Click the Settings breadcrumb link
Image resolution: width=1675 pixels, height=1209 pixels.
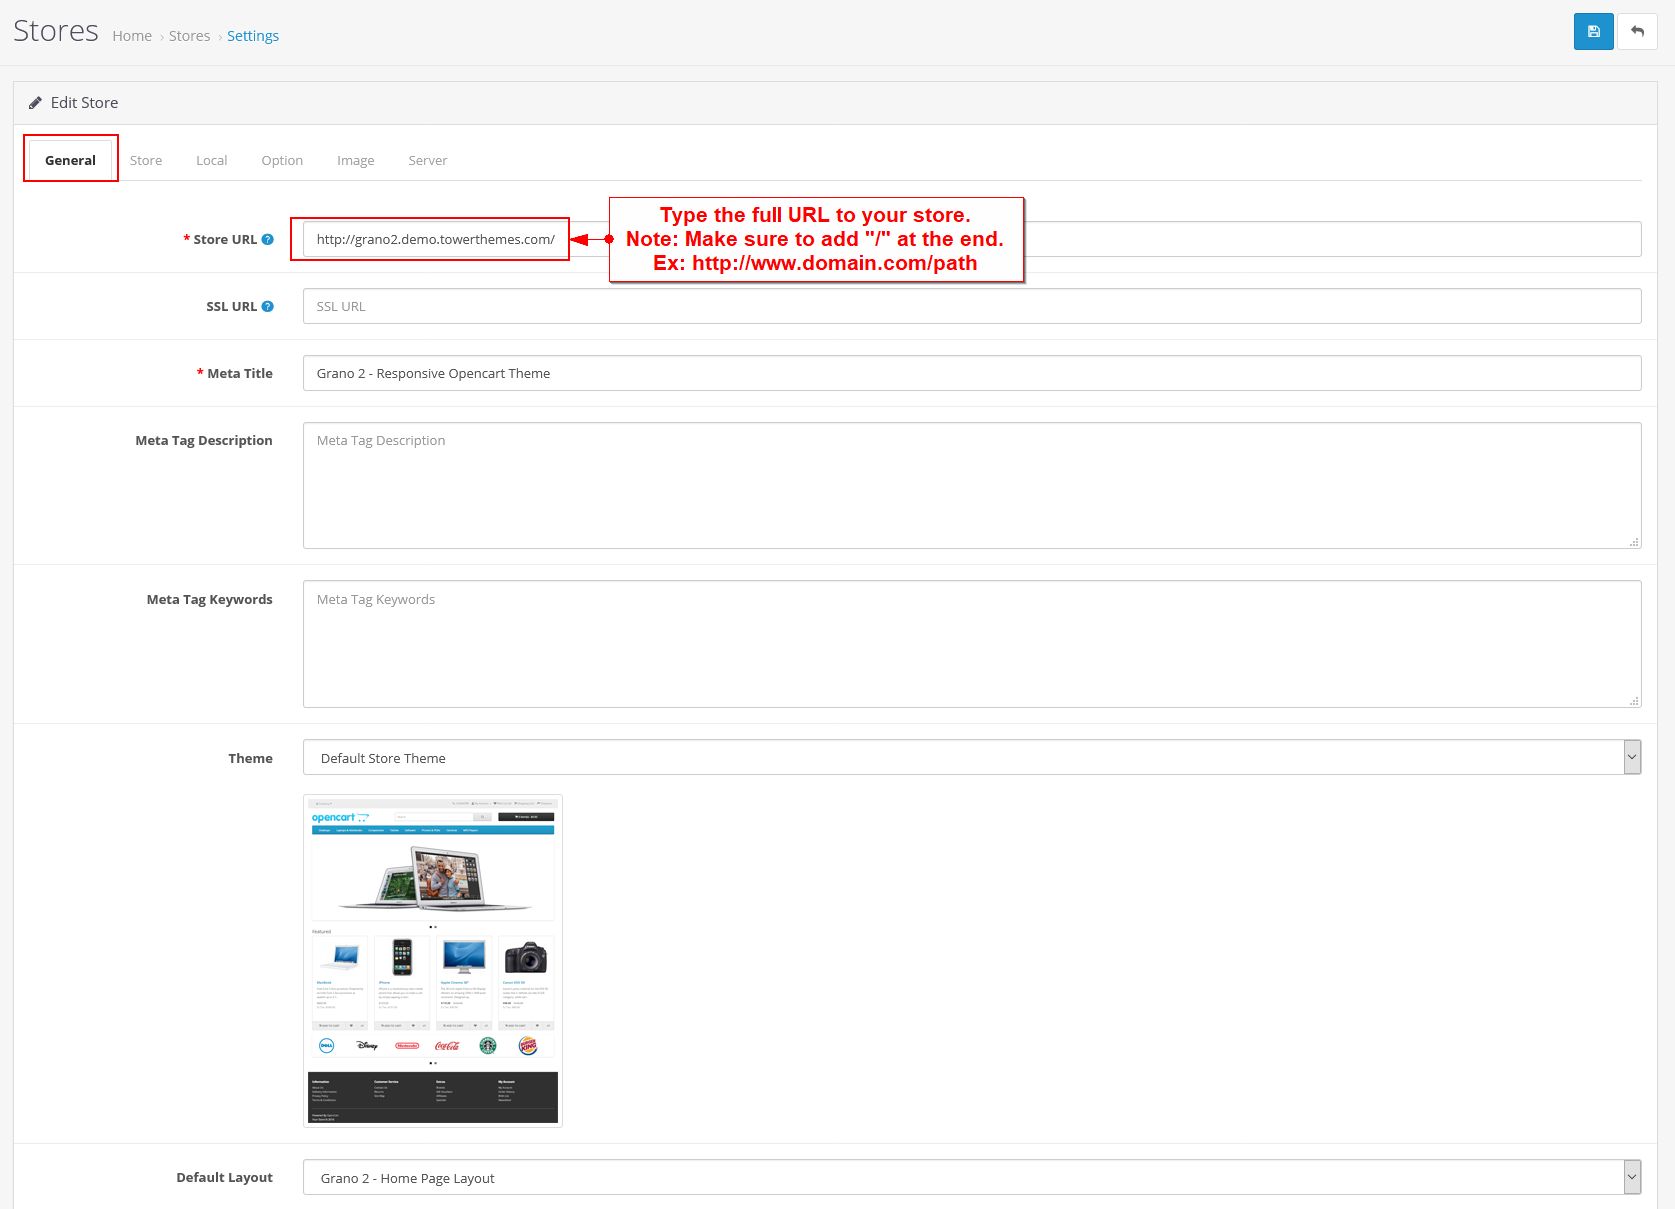(x=253, y=36)
